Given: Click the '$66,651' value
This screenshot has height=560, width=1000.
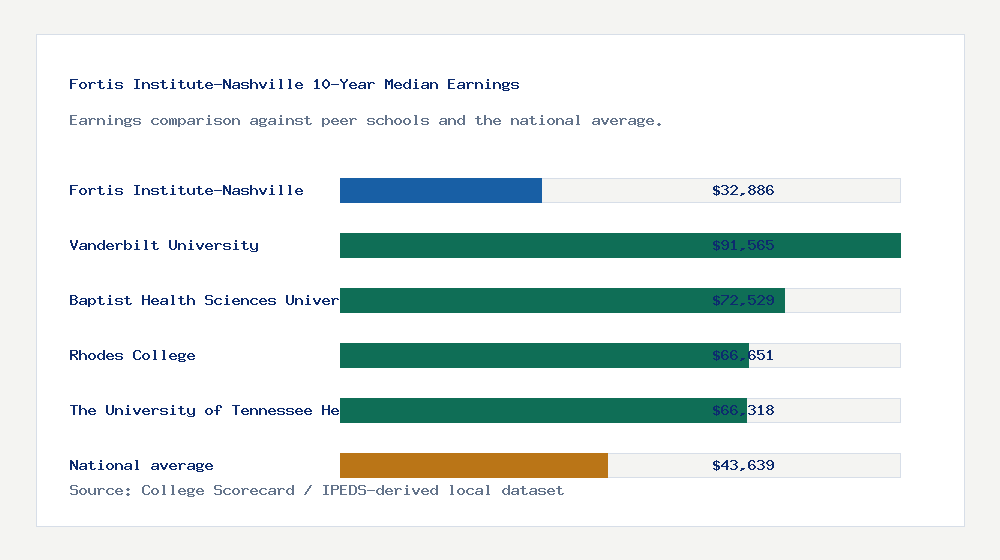Looking at the screenshot, I should 743,355.
